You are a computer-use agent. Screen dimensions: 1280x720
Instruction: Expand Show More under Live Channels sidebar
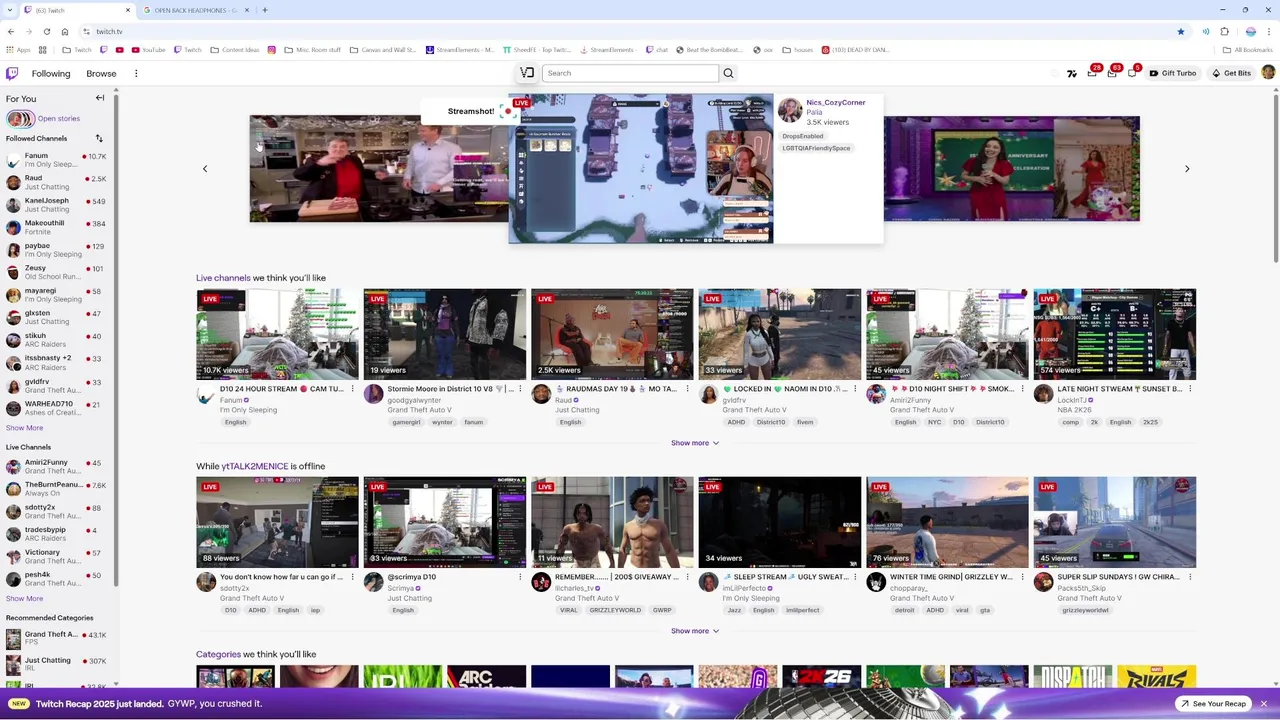tap(24, 599)
